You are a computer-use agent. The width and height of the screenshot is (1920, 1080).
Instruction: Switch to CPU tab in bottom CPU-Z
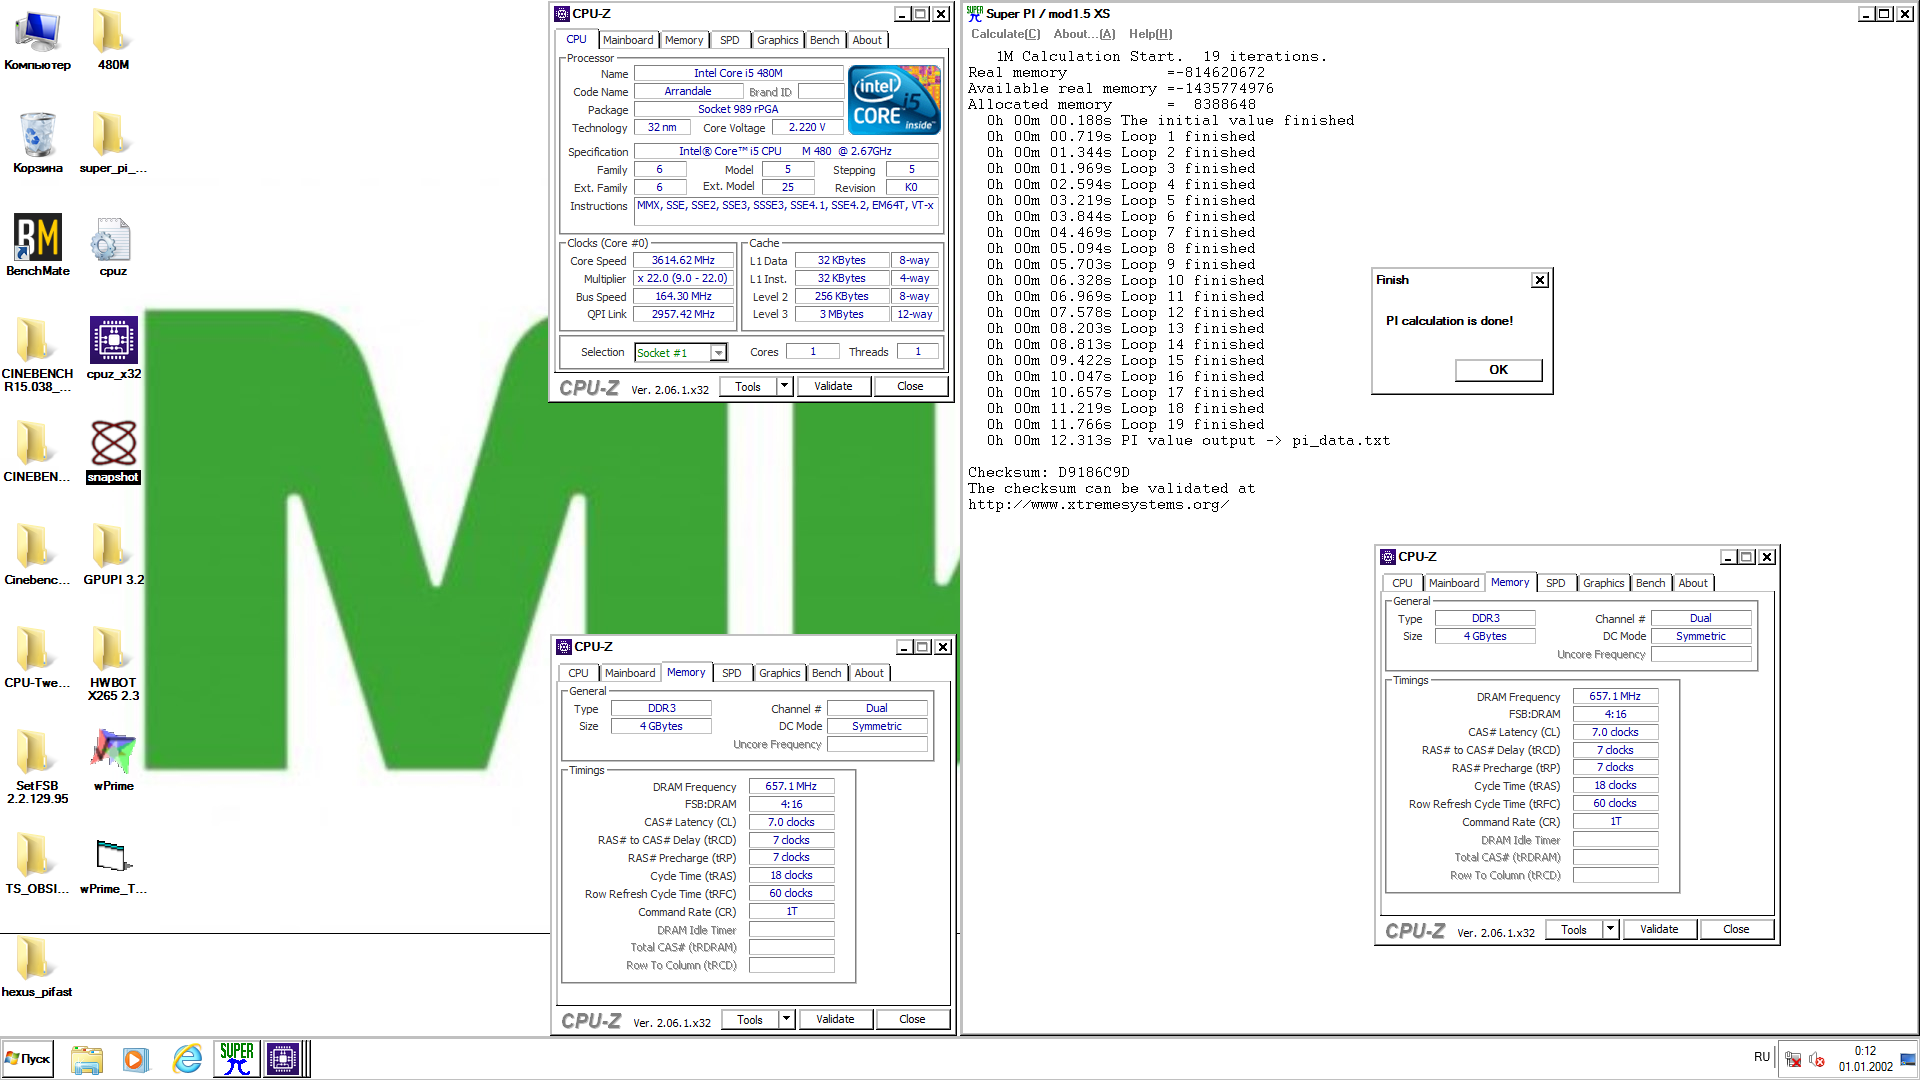click(579, 673)
